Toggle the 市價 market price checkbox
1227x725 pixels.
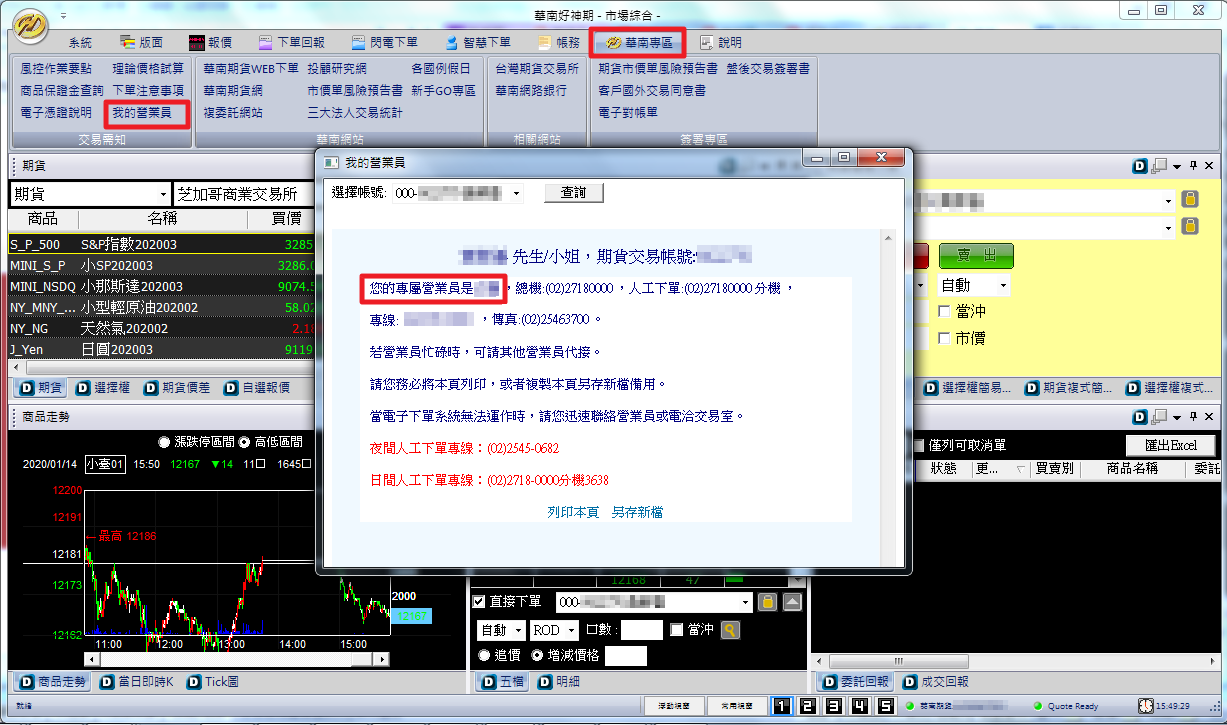(945, 339)
